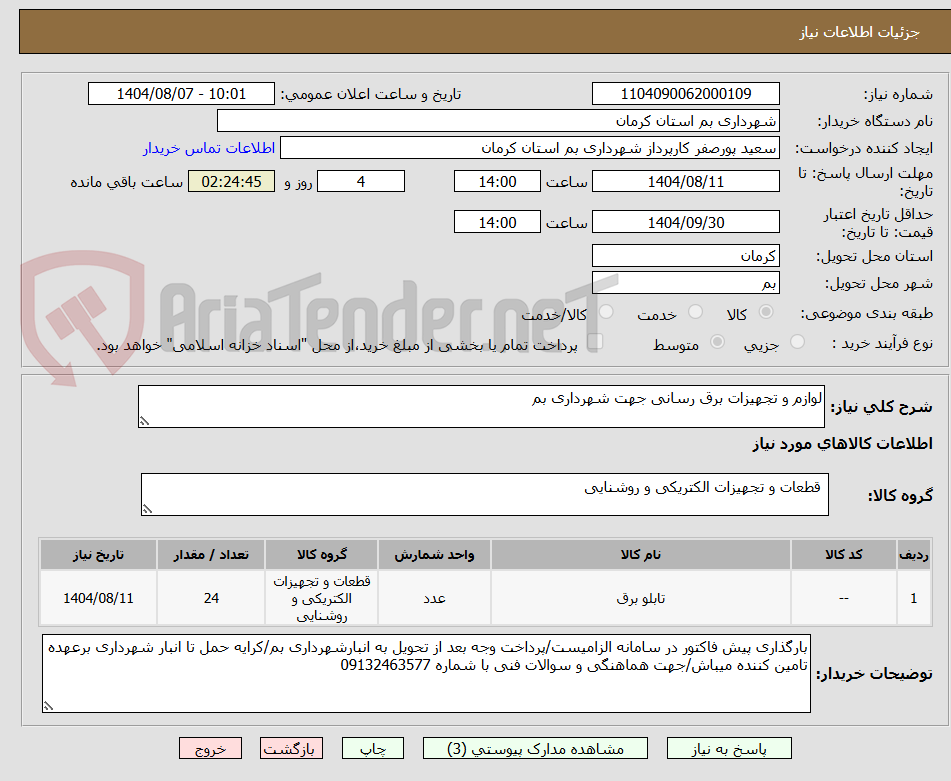The height and width of the screenshot is (781, 951).
Task: Click the 1404/08/11 response deadline field
Action: (686, 181)
